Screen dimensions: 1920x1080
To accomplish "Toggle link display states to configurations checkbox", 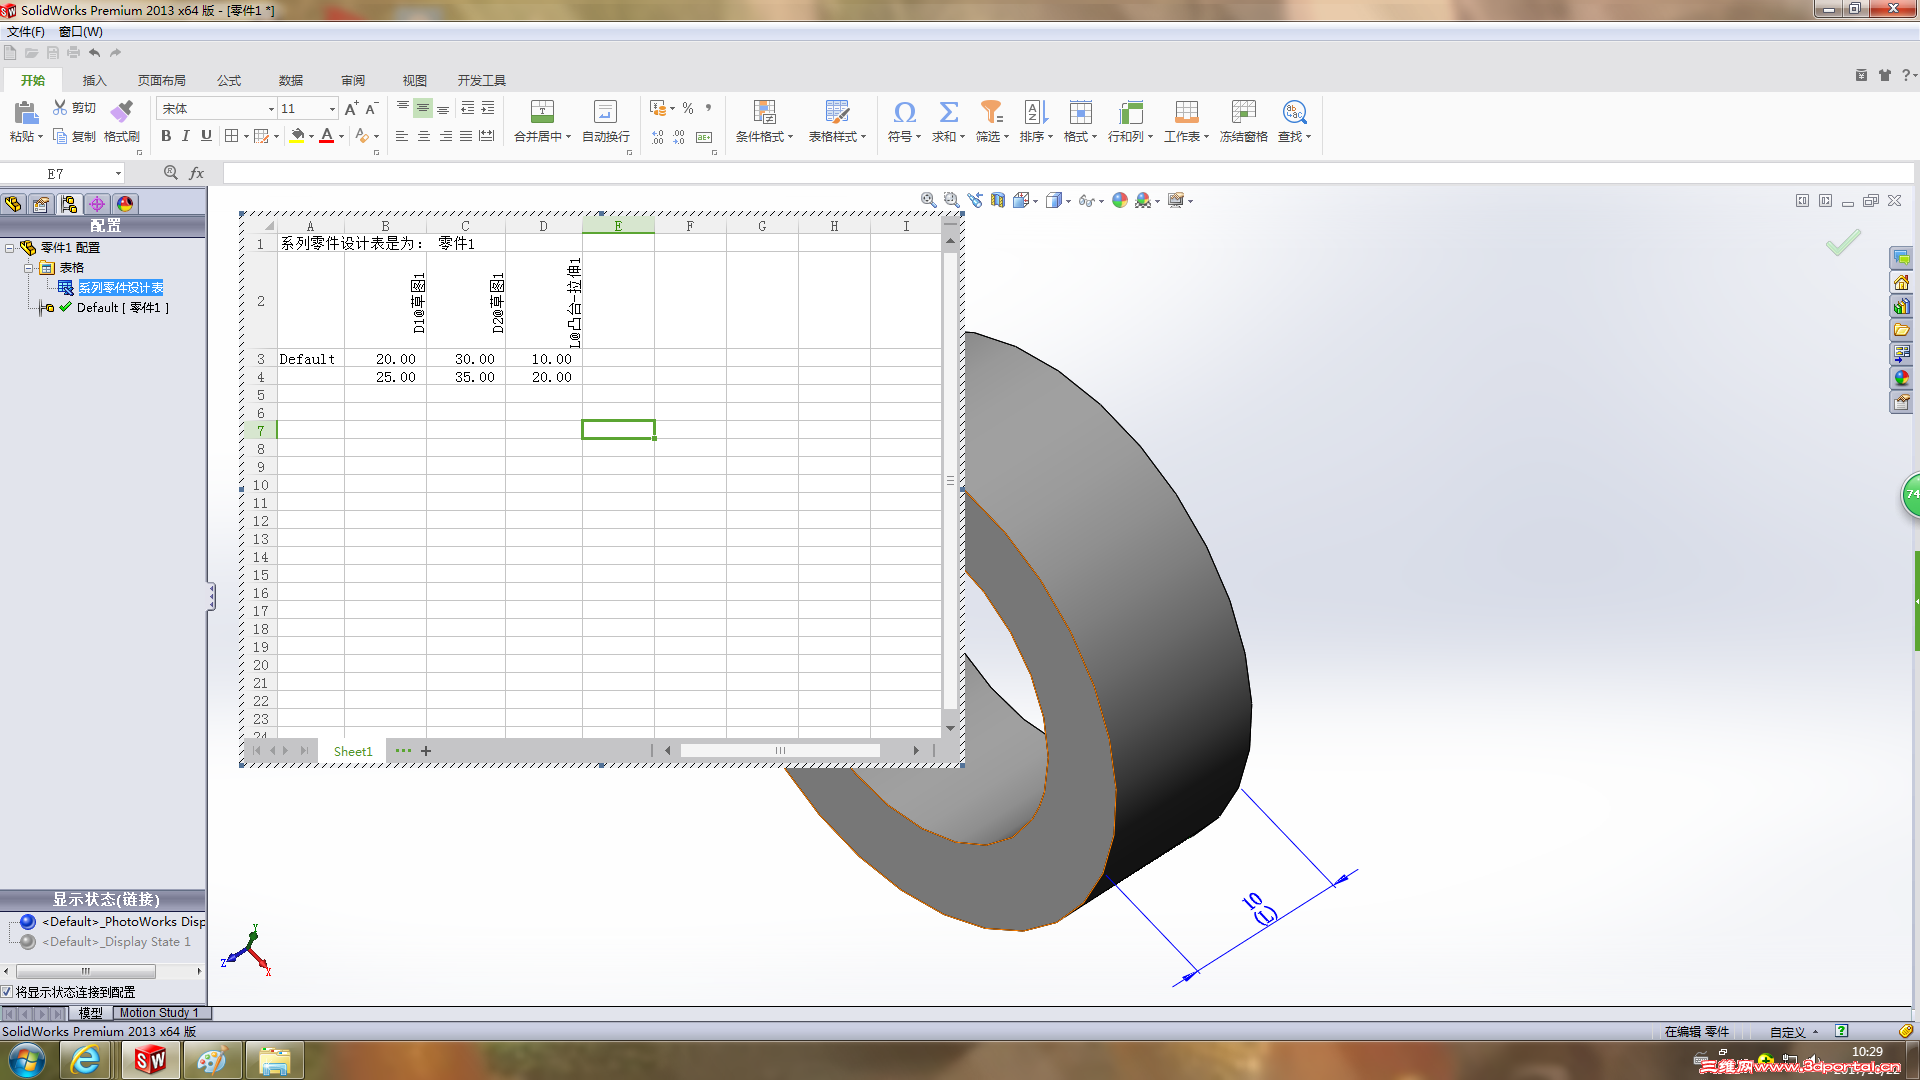I will click(x=7, y=992).
